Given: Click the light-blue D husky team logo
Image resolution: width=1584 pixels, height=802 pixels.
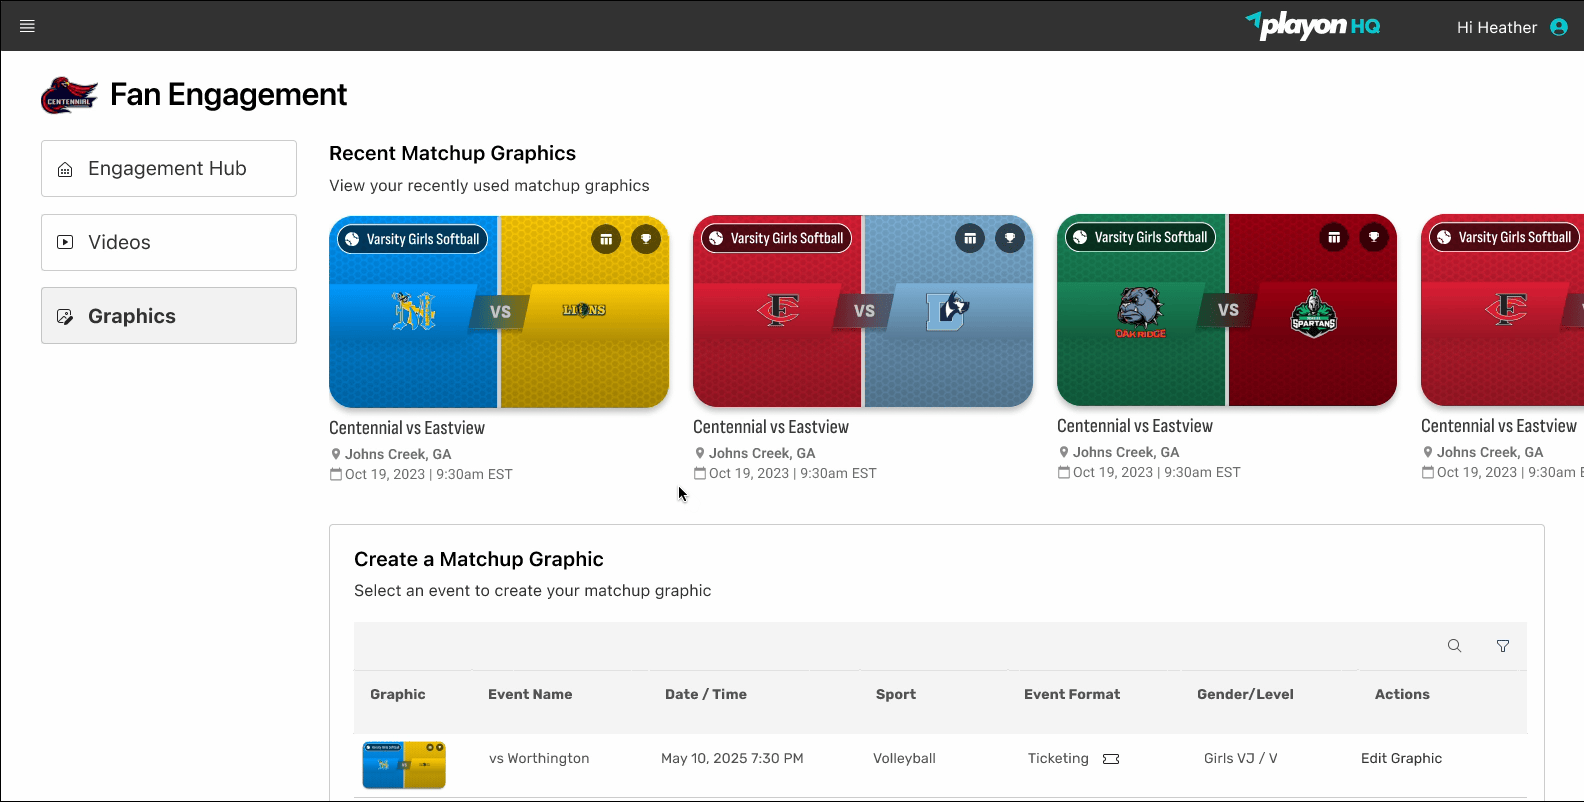Looking at the screenshot, I should coord(947,311).
